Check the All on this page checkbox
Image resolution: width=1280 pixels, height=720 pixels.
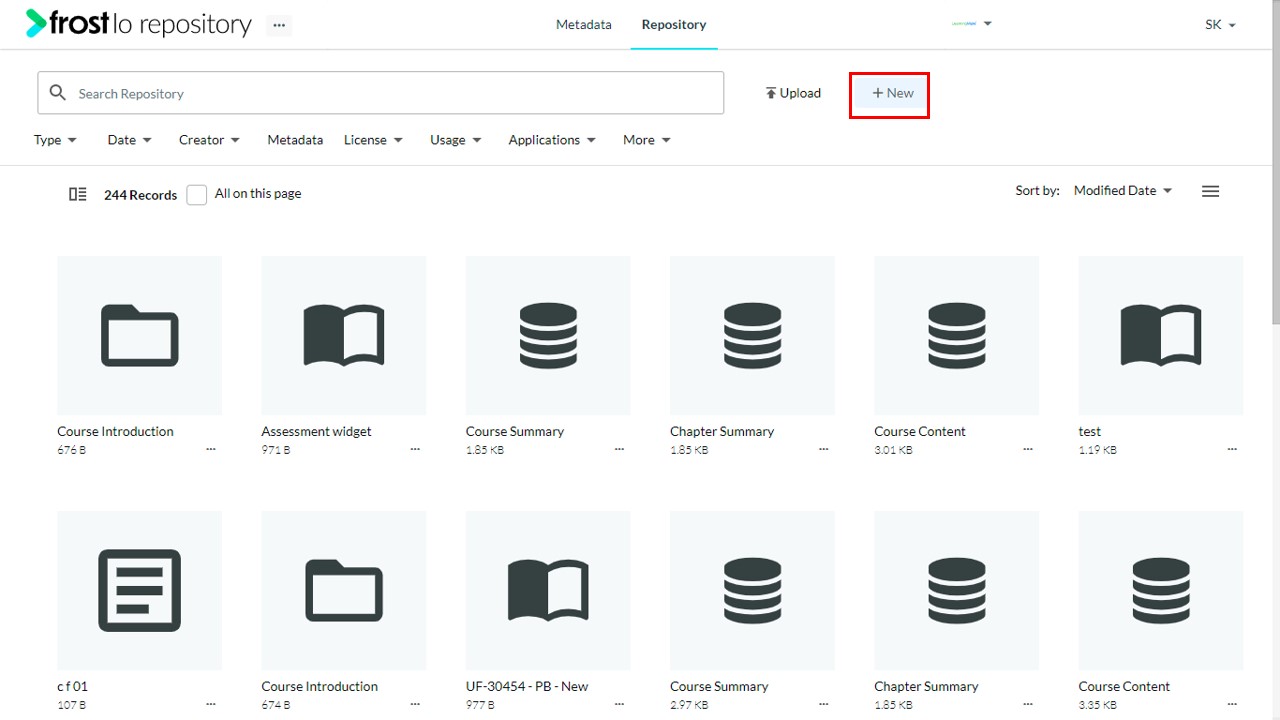coord(197,194)
